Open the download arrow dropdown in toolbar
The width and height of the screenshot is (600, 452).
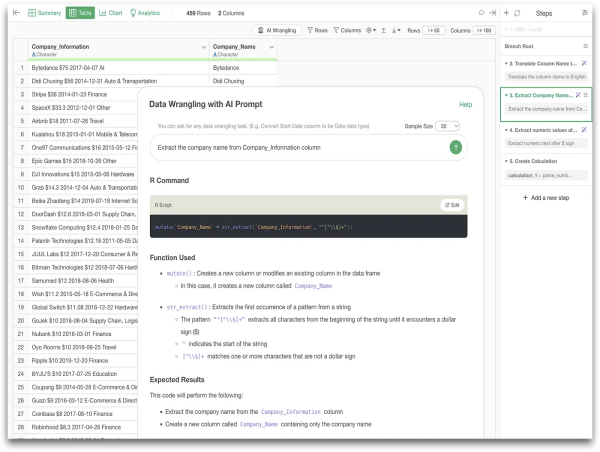coord(396,30)
